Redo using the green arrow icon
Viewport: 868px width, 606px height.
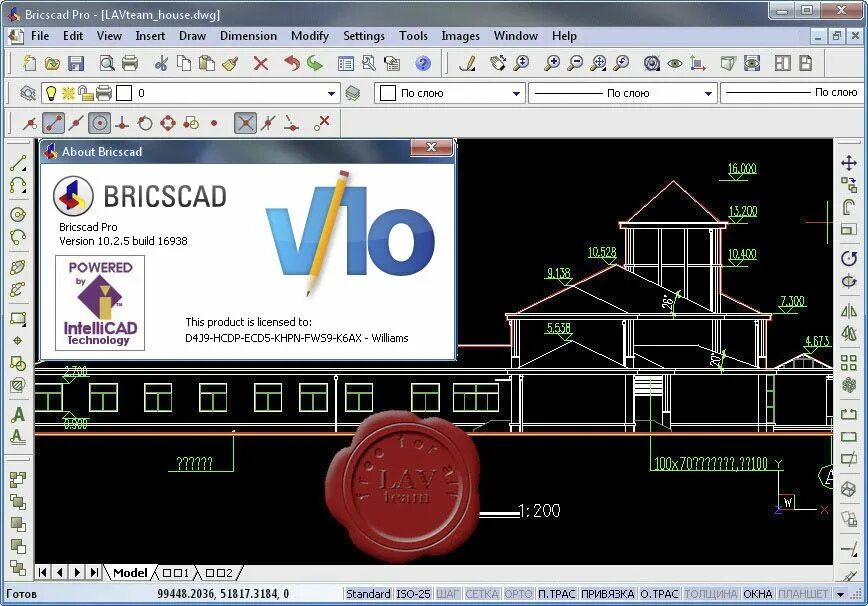(x=314, y=63)
